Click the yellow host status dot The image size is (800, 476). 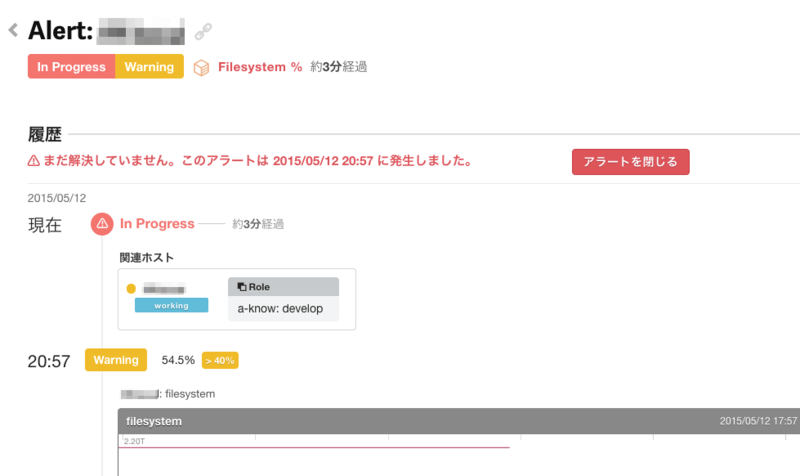click(131, 289)
